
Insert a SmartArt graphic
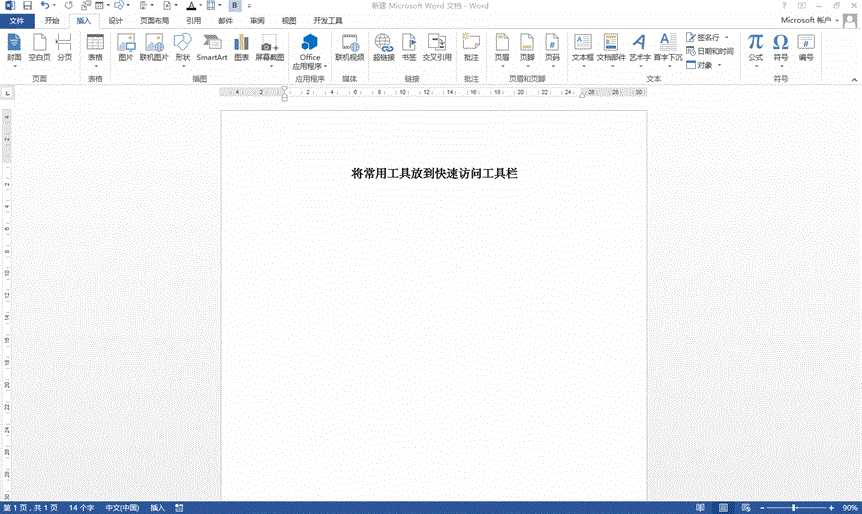[211, 47]
